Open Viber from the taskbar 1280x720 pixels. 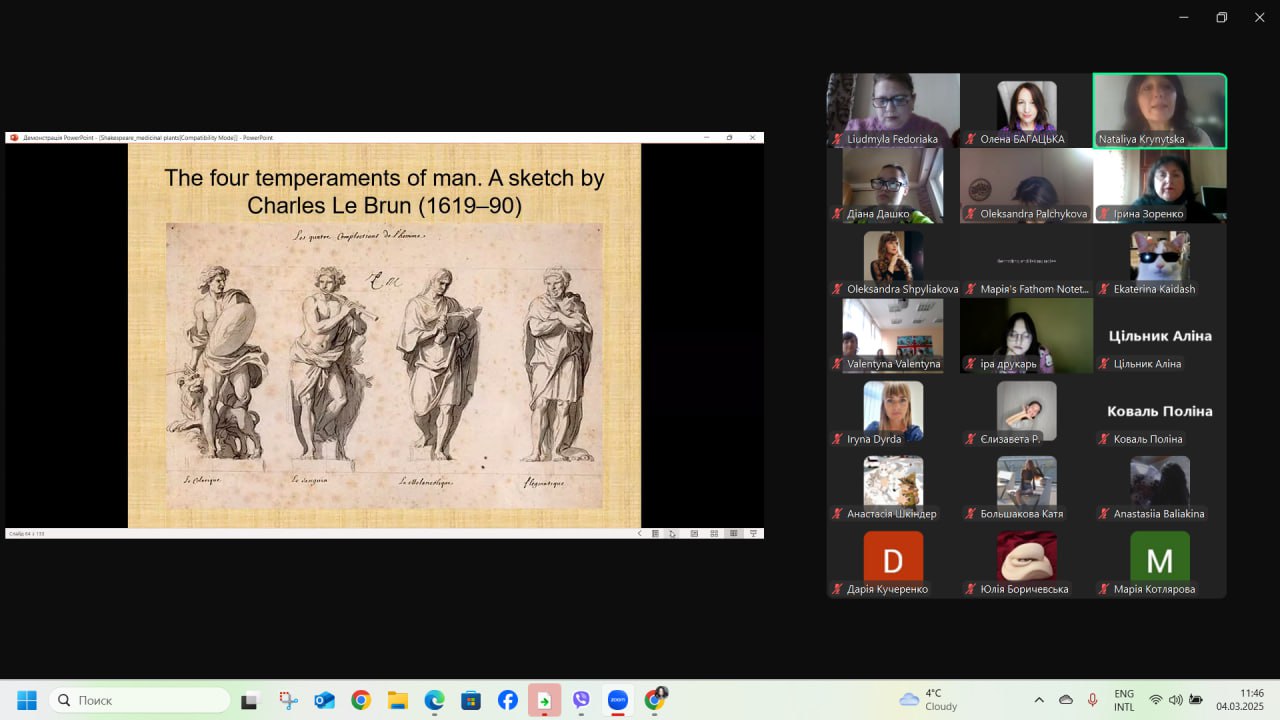pos(581,700)
